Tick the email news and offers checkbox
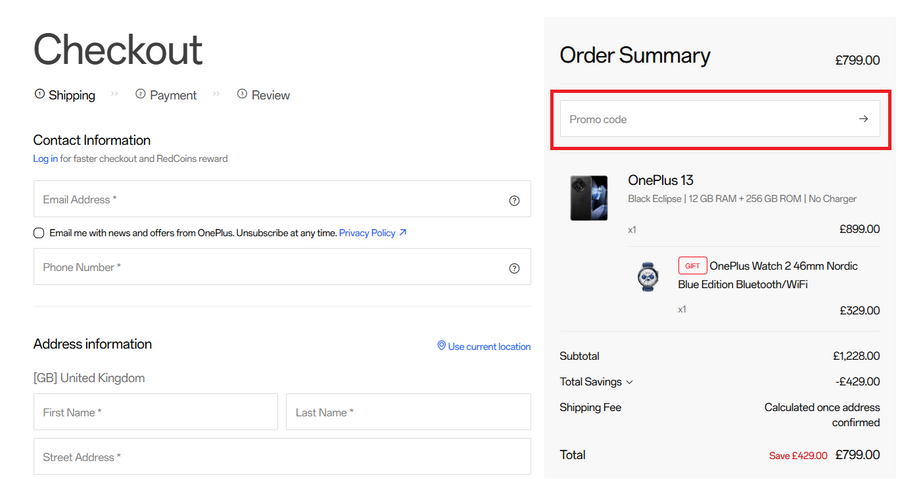Image resolution: width=900 pixels, height=479 pixels. pyautogui.click(x=38, y=233)
